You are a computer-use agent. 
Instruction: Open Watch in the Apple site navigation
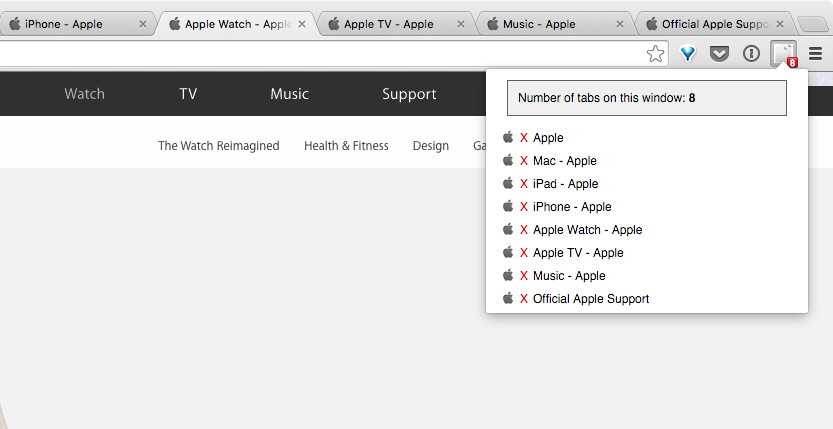pos(84,94)
